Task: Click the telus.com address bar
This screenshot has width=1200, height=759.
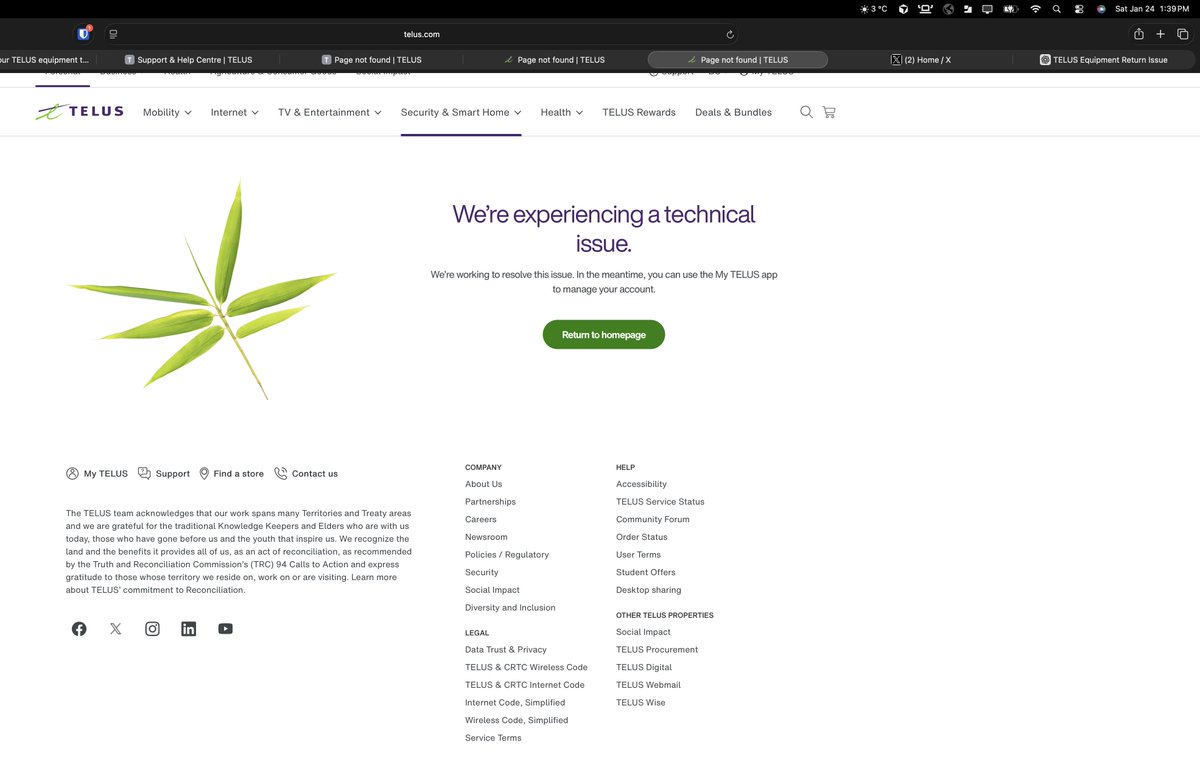Action: 422,34
